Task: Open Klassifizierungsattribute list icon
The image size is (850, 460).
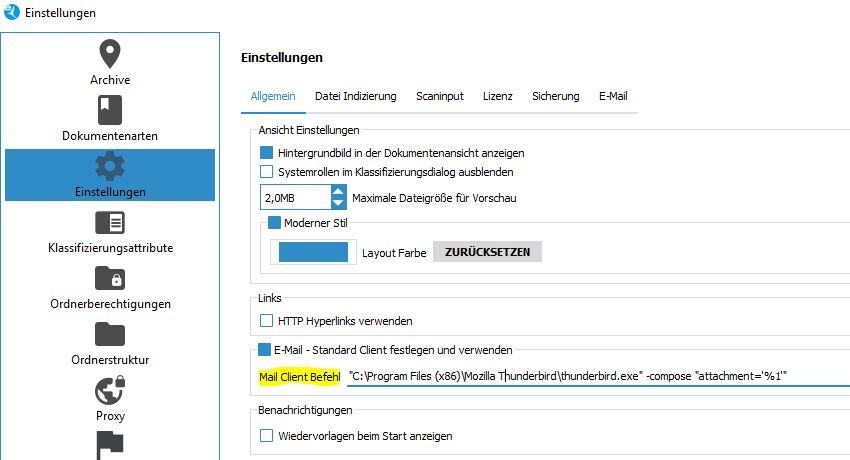Action: [x=110, y=222]
